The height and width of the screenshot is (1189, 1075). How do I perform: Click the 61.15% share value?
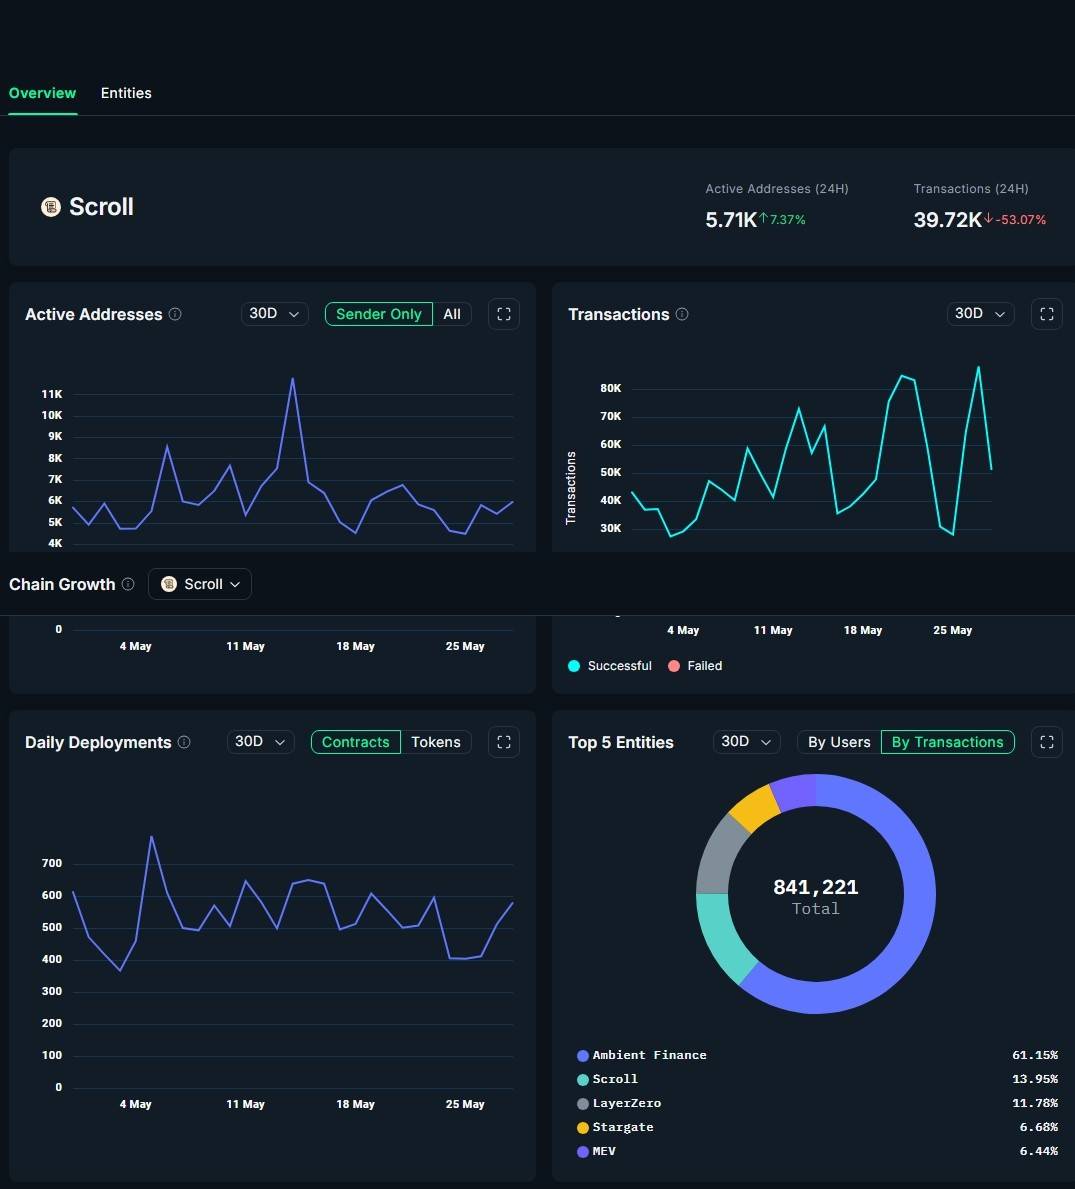point(1035,1055)
